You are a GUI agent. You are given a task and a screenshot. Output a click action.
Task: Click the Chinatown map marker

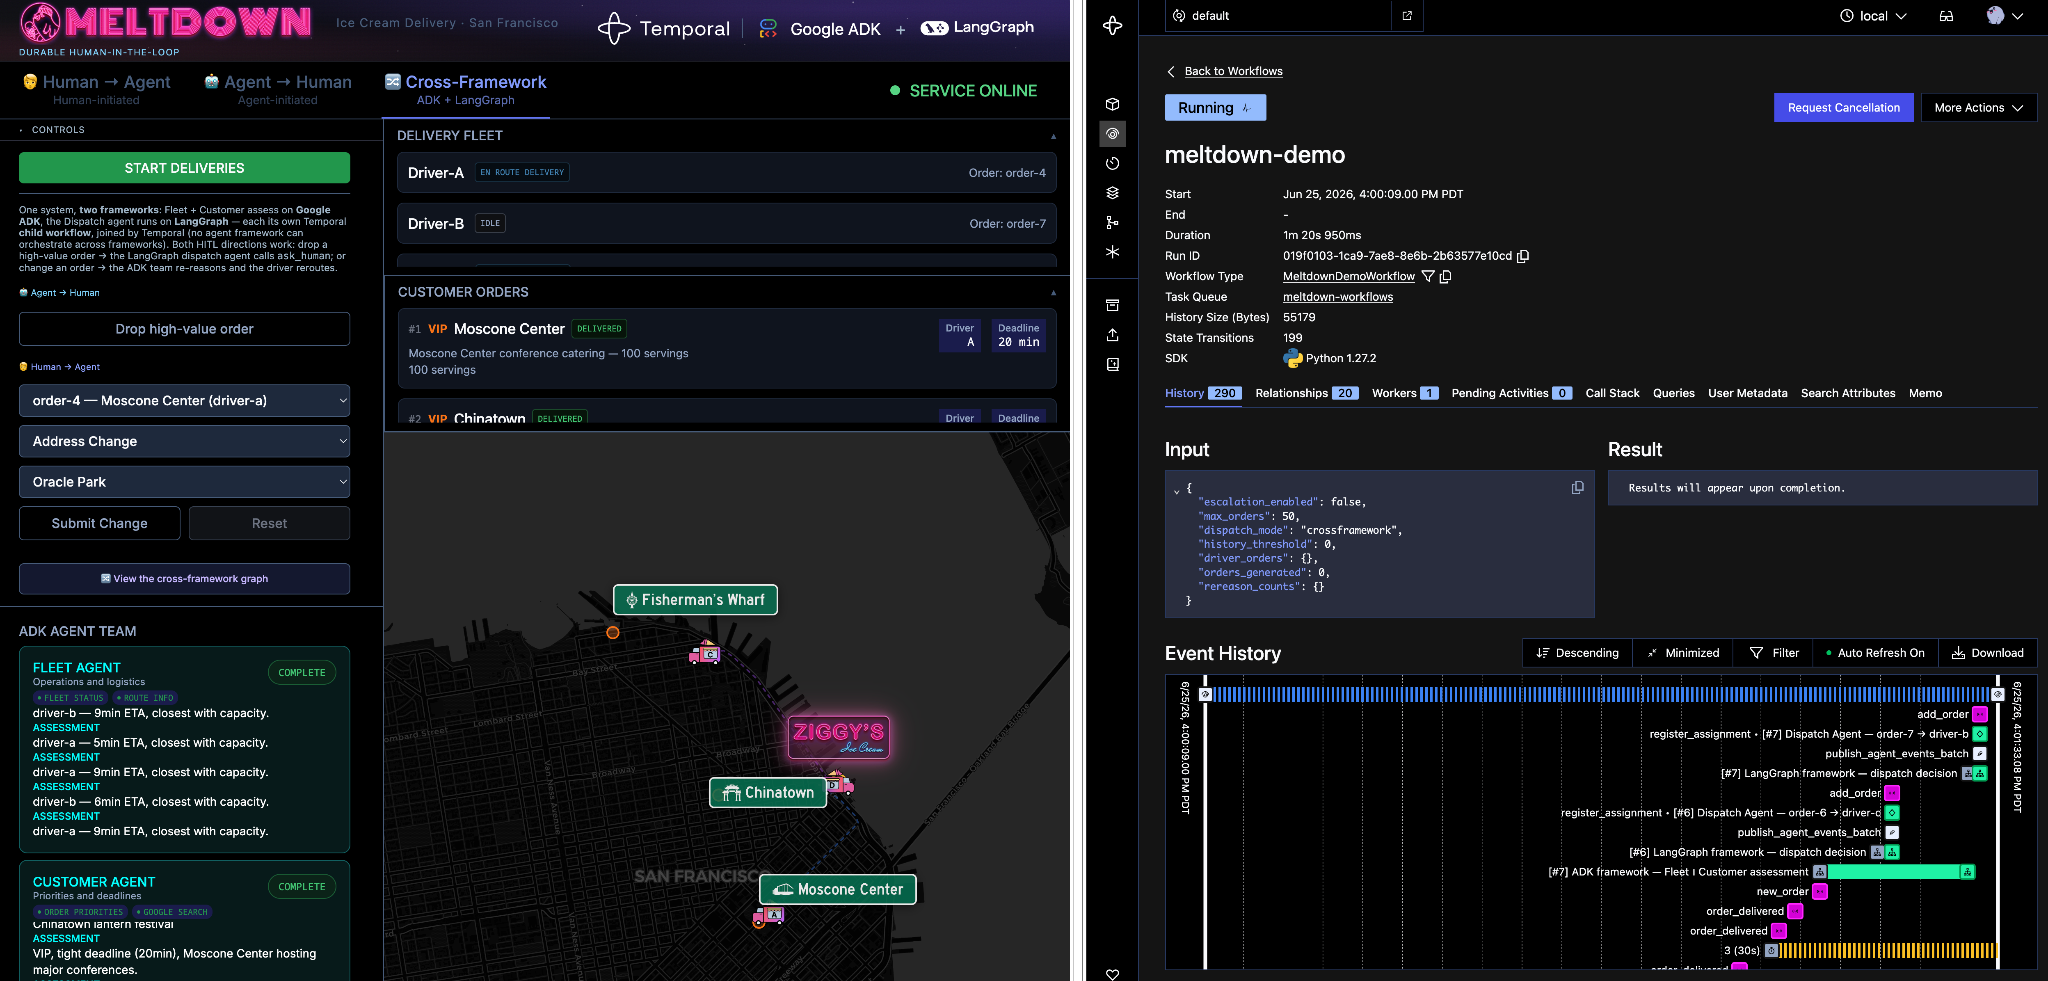click(768, 793)
